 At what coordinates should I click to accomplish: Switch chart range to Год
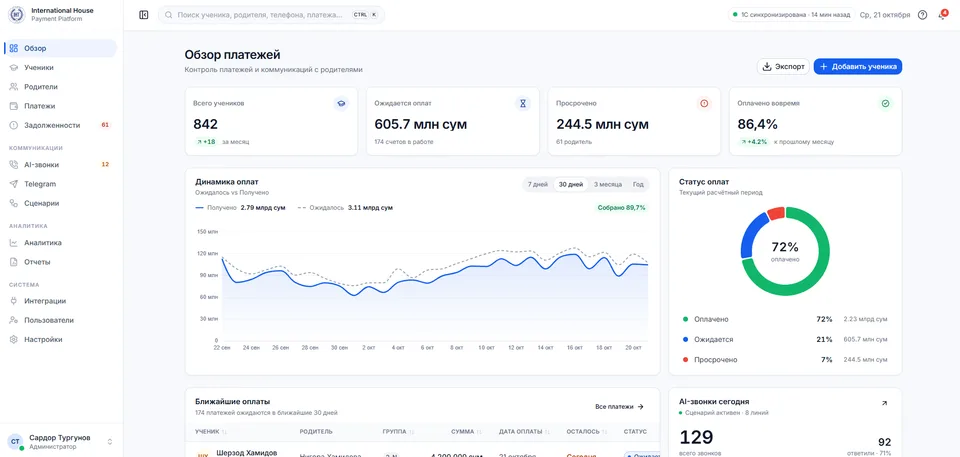[x=638, y=184]
